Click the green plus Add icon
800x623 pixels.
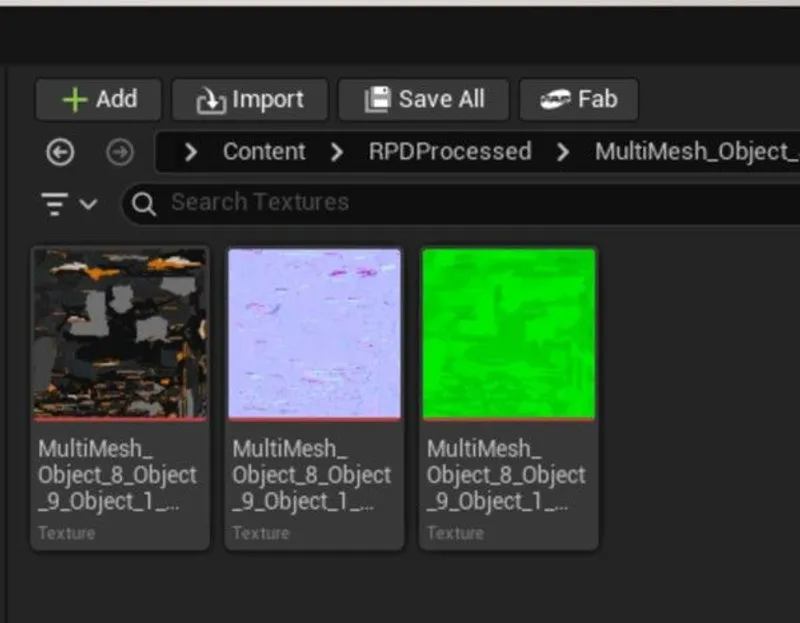[x=76, y=99]
